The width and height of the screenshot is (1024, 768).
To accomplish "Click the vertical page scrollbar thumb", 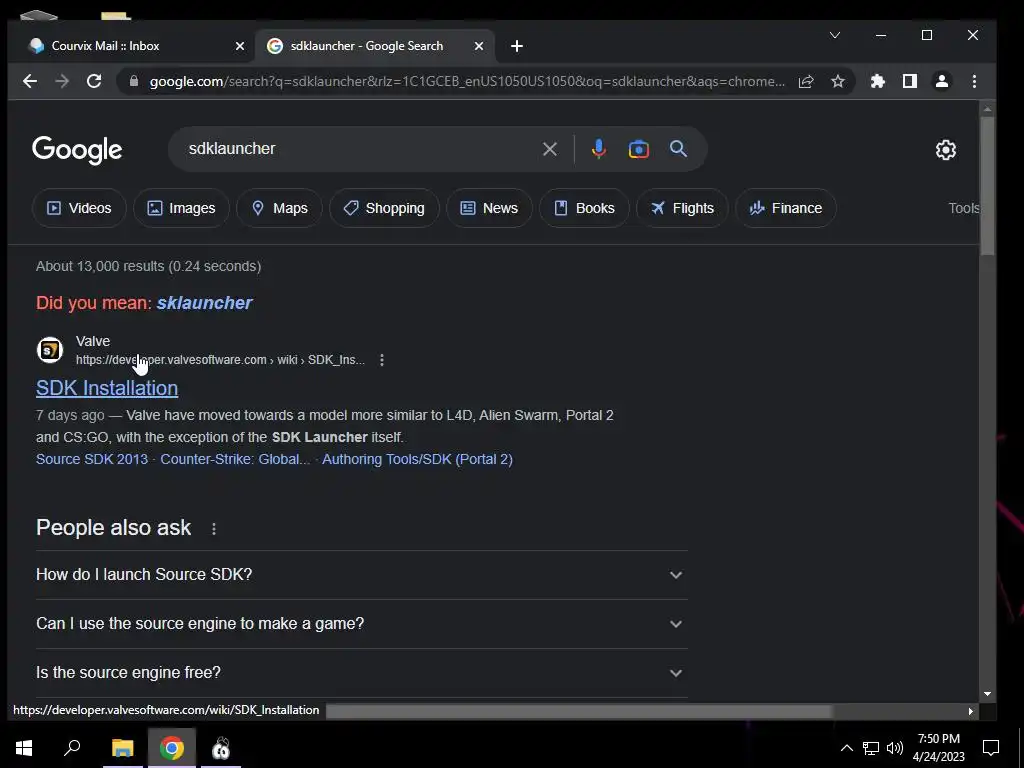I will pyautogui.click(x=987, y=186).
